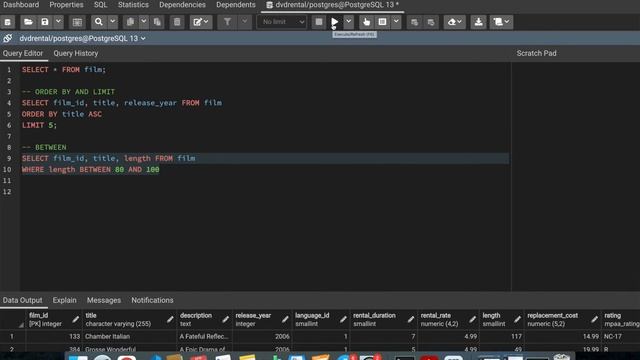Stop the running query
The width and height of the screenshot is (640, 360).
[x=319, y=22]
